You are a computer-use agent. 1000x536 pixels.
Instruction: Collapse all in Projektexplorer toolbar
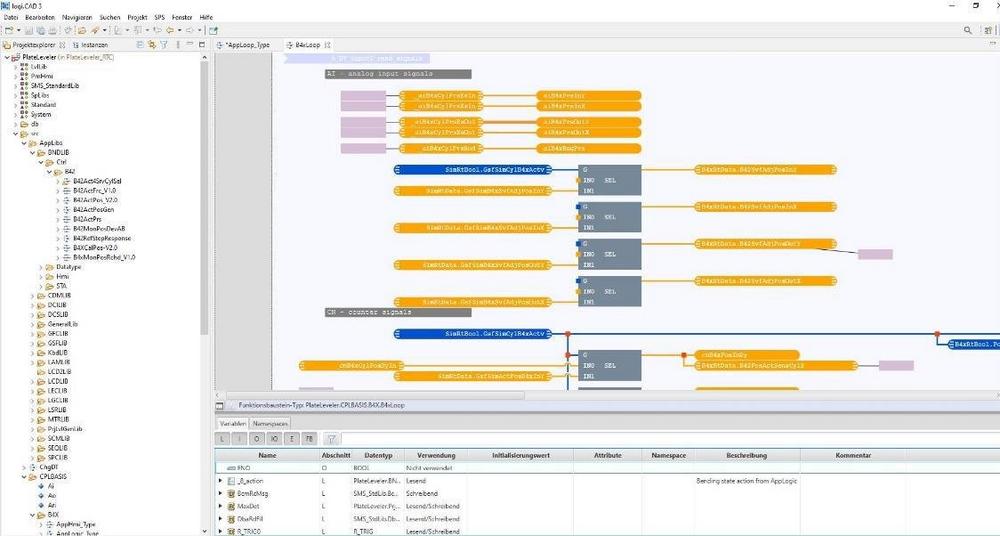click(140, 45)
